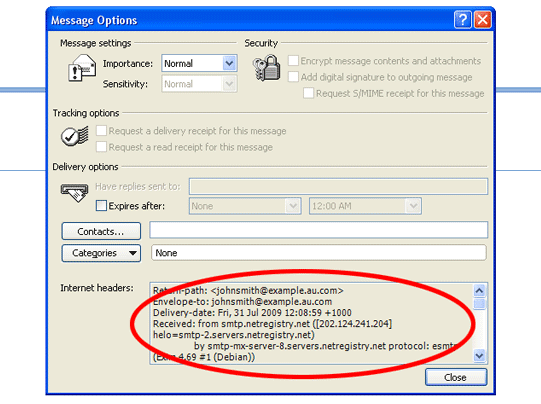Enable delivery receipt request checkbox
The width and height of the screenshot is (541, 404).
point(101,130)
